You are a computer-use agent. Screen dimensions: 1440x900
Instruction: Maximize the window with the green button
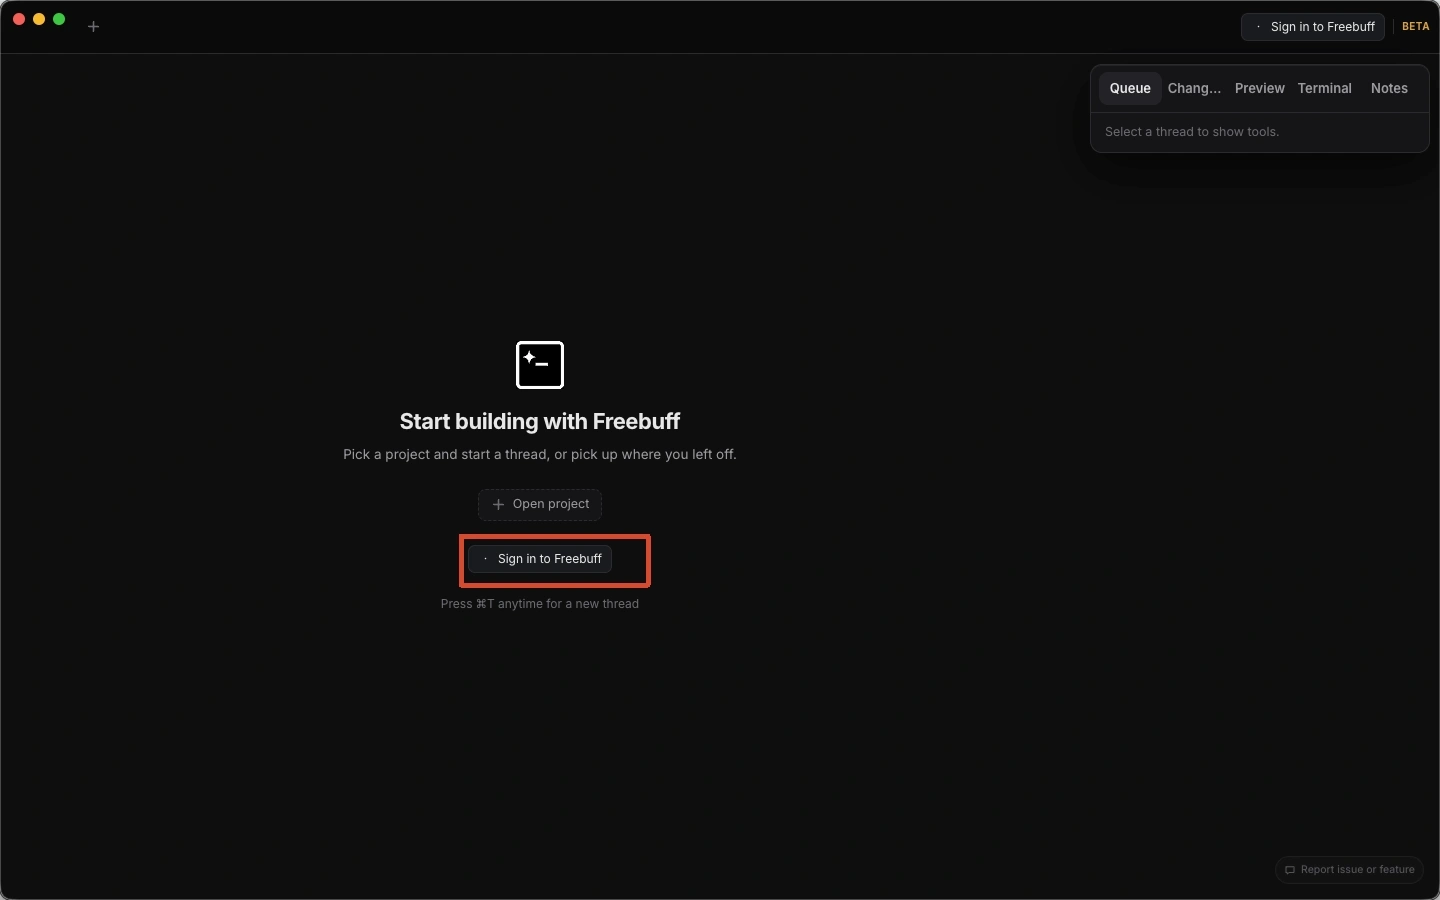[59, 19]
